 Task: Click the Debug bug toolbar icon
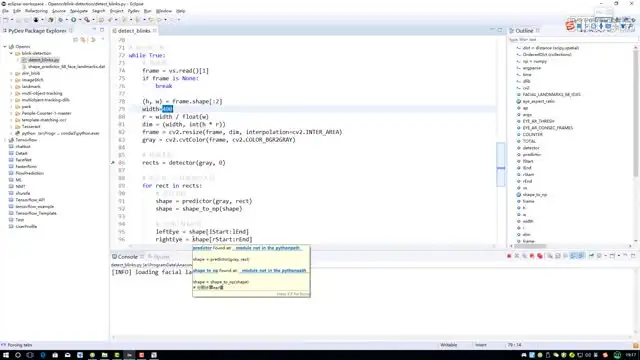61,20
